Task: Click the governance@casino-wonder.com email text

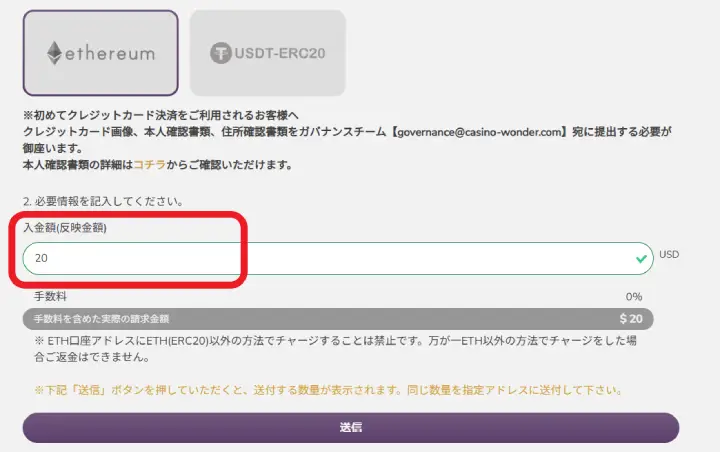Action: tap(479, 132)
